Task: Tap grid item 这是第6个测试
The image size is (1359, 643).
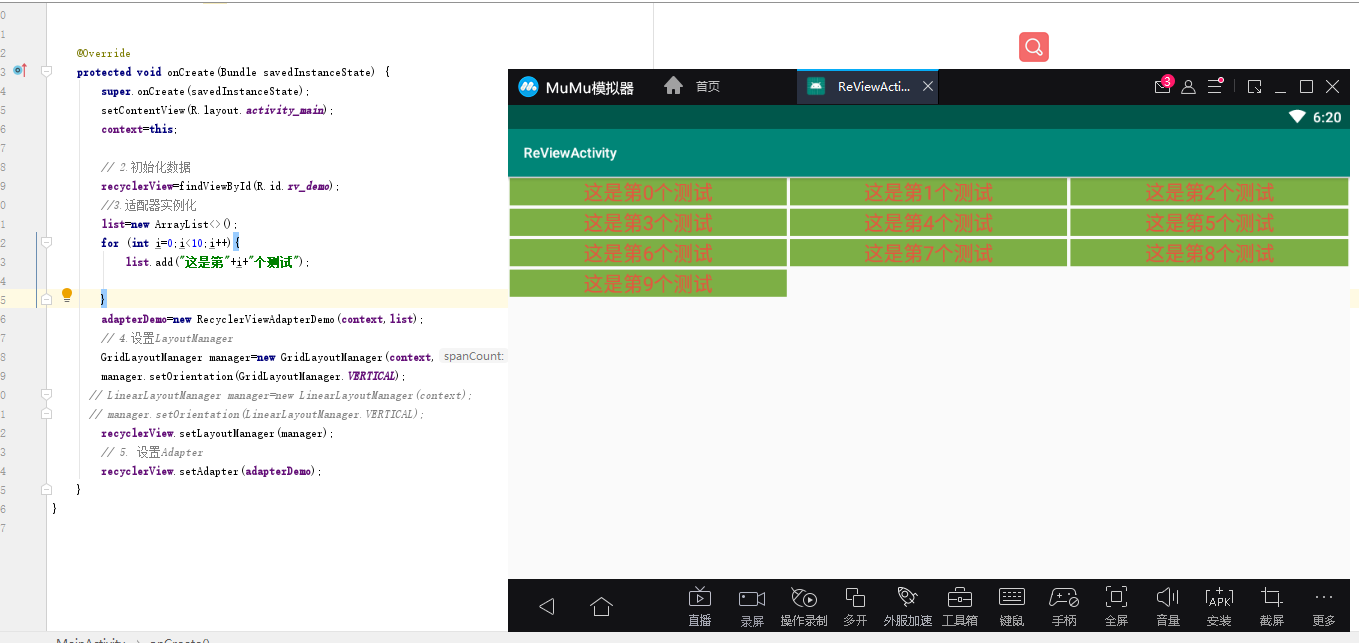Action: [x=648, y=253]
